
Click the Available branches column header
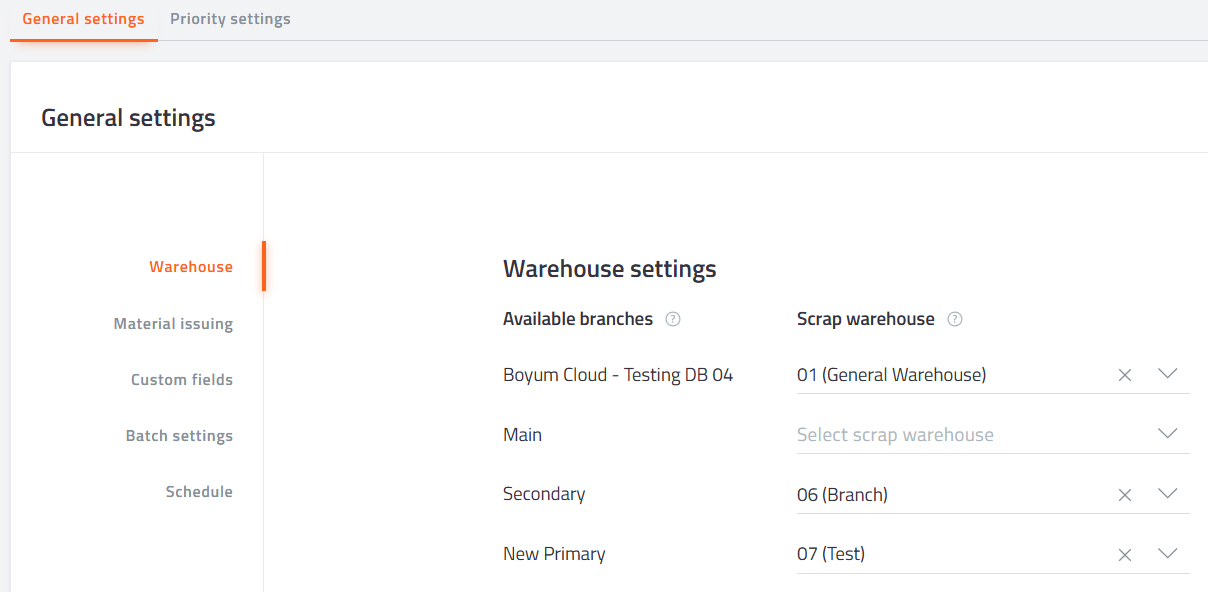click(578, 319)
